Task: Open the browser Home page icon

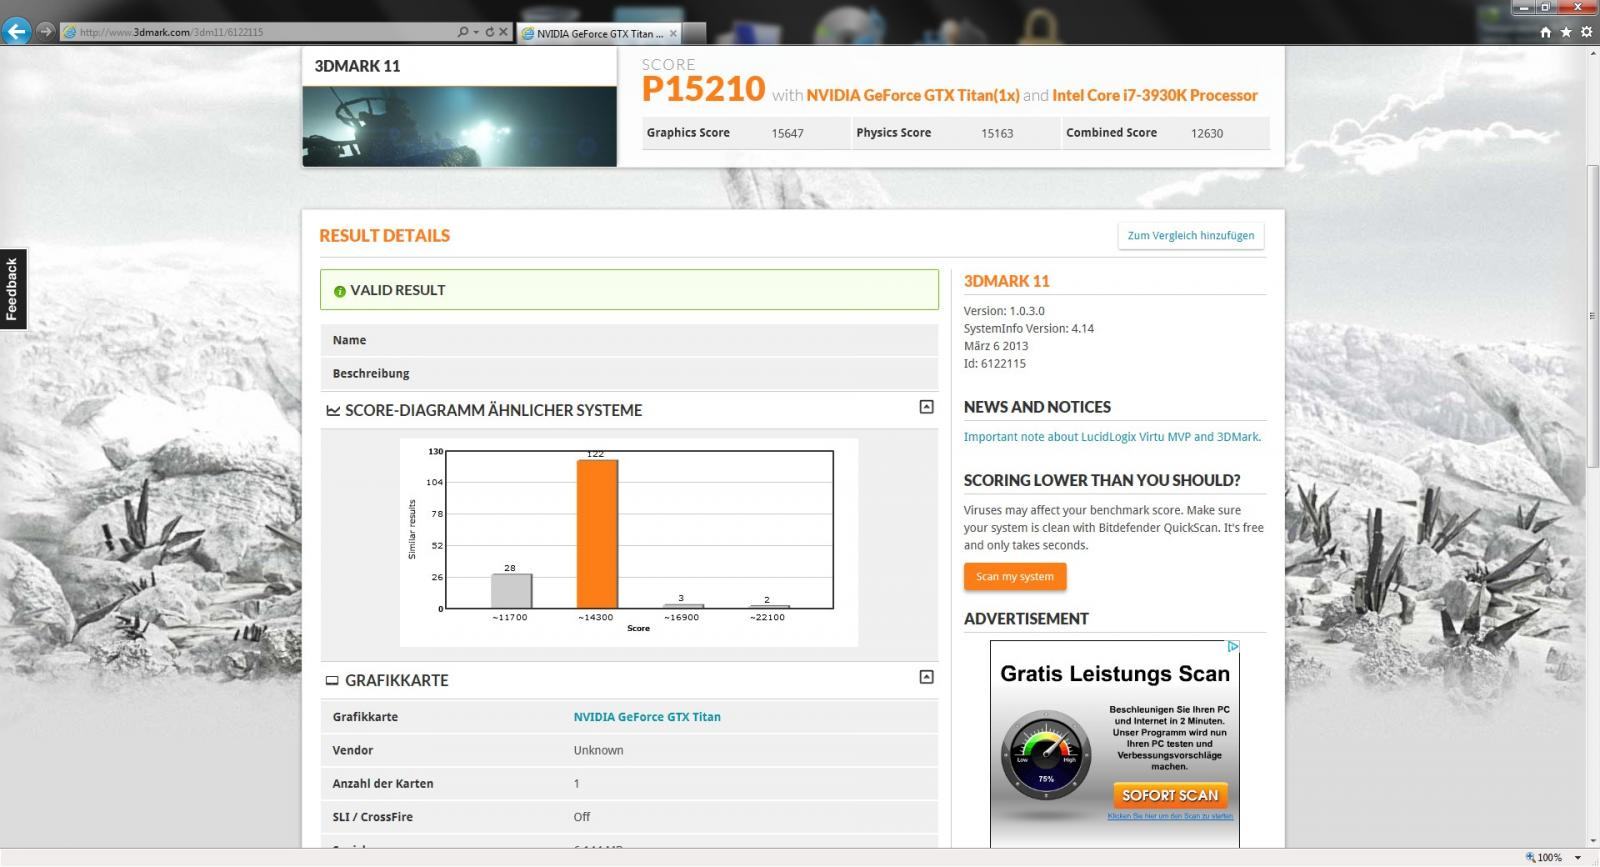Action: coord(1545,32)
